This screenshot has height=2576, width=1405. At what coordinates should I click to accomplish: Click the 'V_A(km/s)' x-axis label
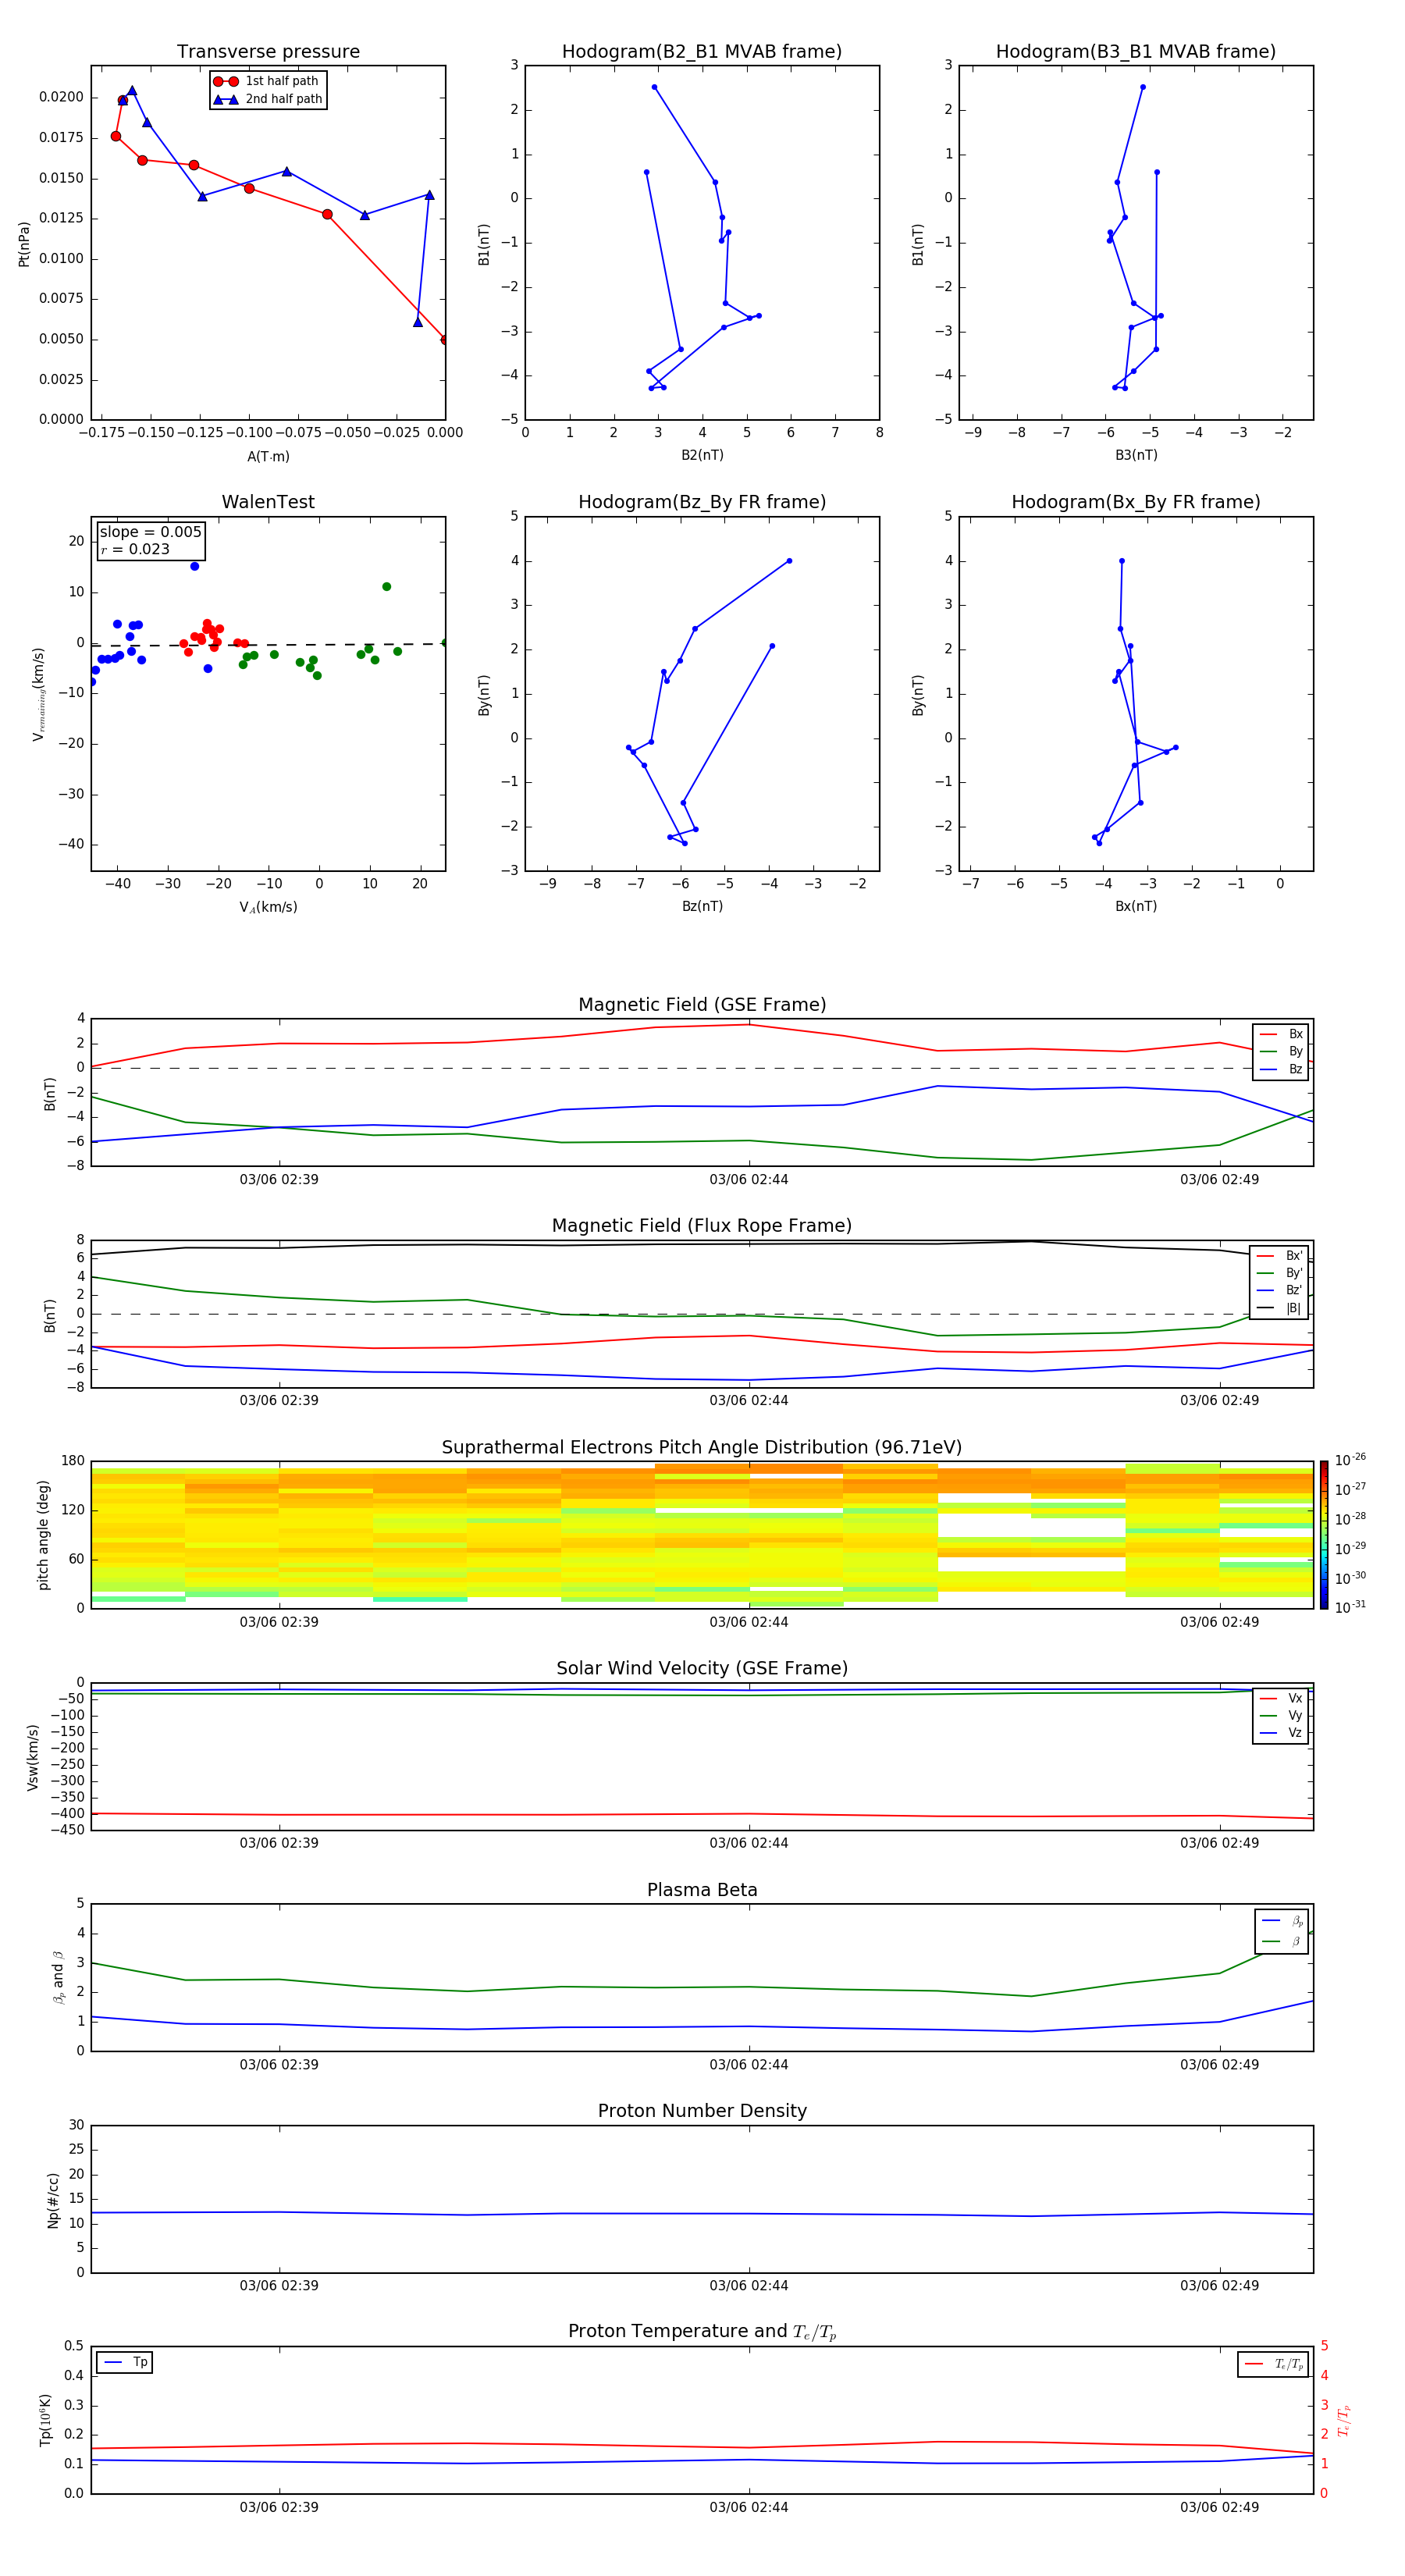click(x=268, y=907)
